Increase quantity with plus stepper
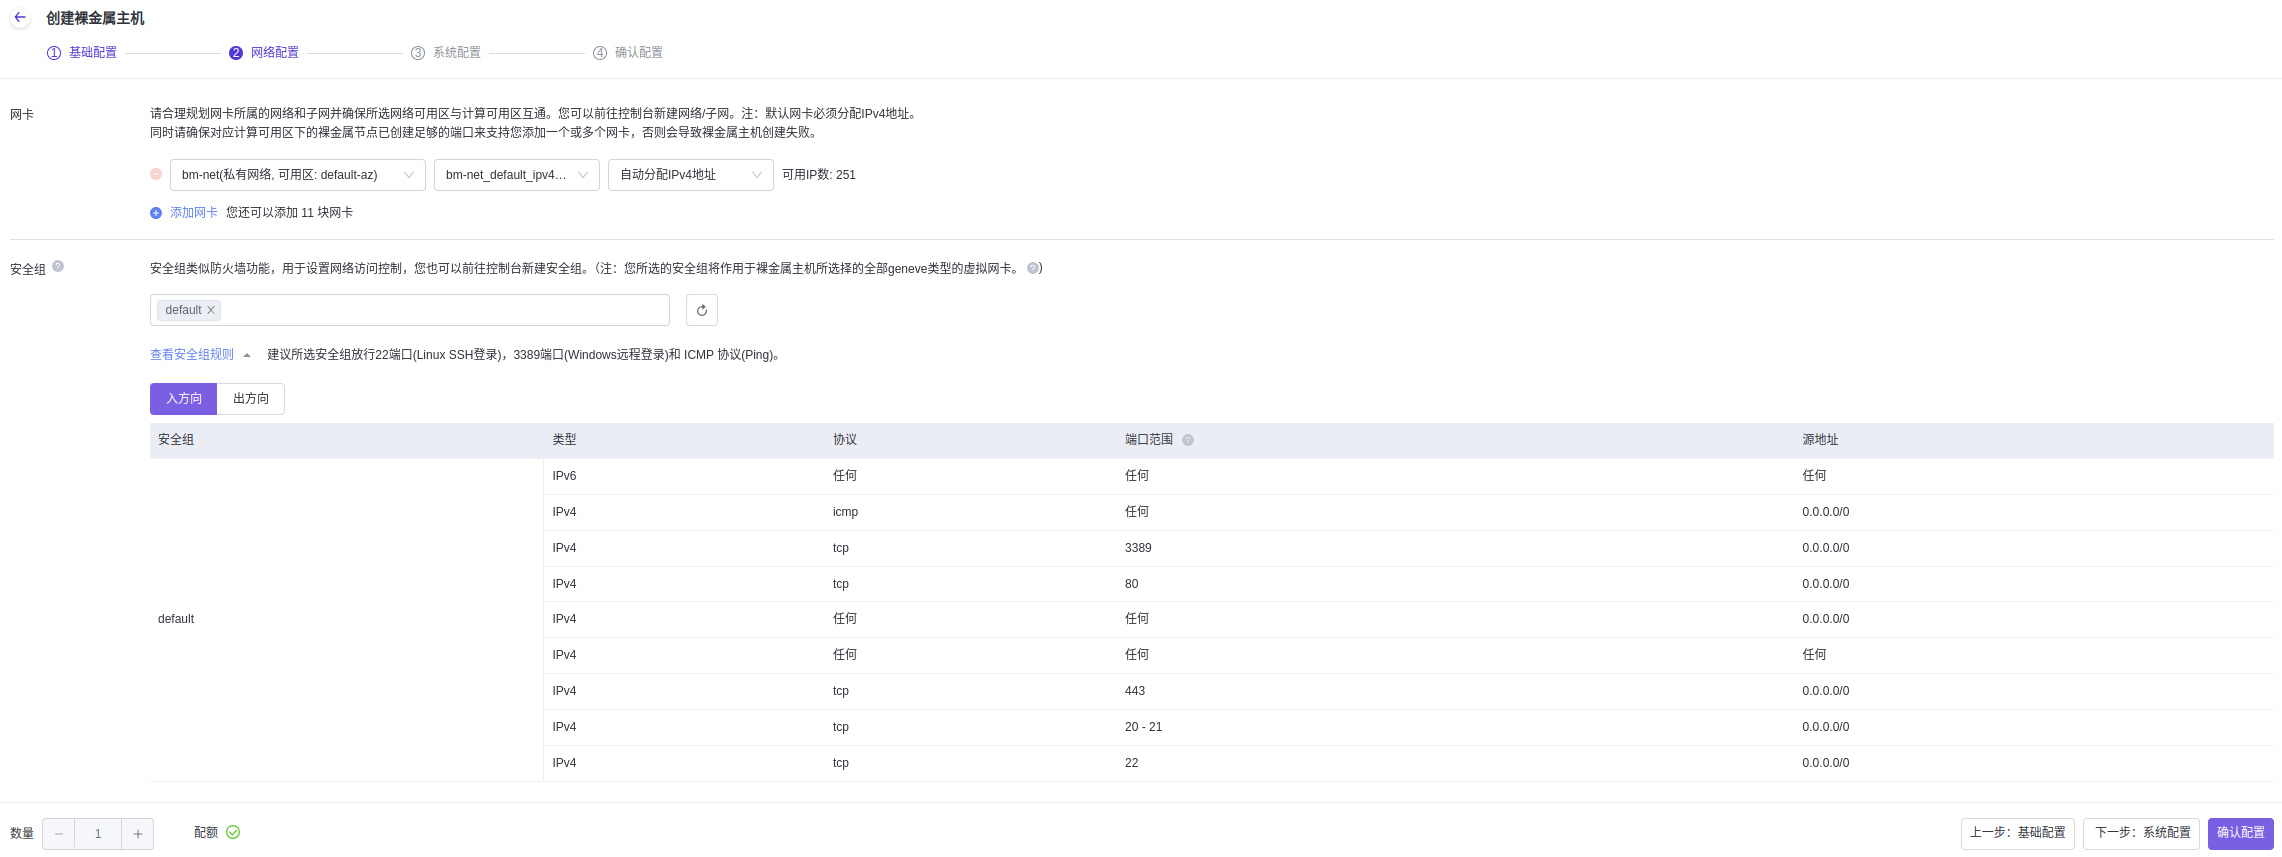The width and height of the screenshot is (2282, 857). point(138,834)
